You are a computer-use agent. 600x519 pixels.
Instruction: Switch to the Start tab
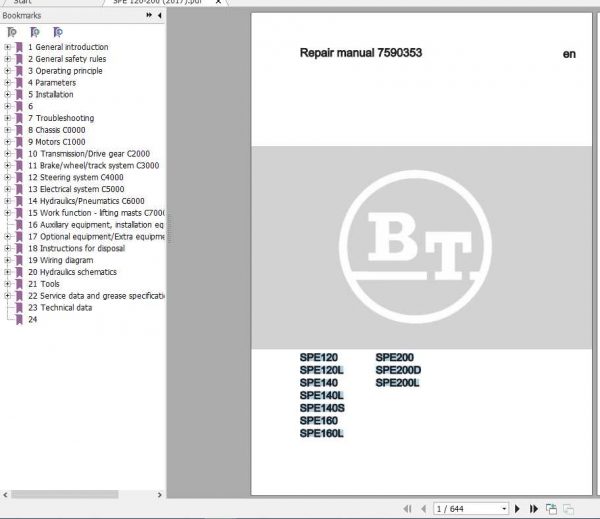pyautogui.click(x=22, y=2)
